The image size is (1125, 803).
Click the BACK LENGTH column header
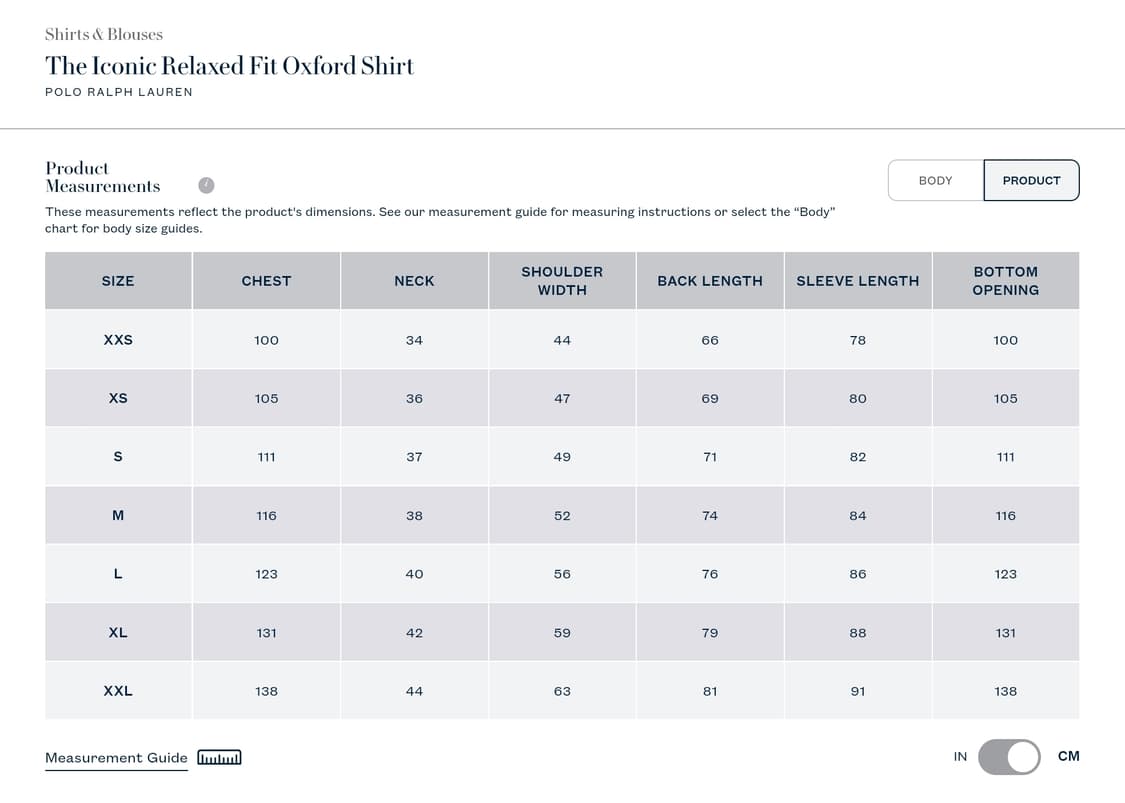click(x=710, y=281)
